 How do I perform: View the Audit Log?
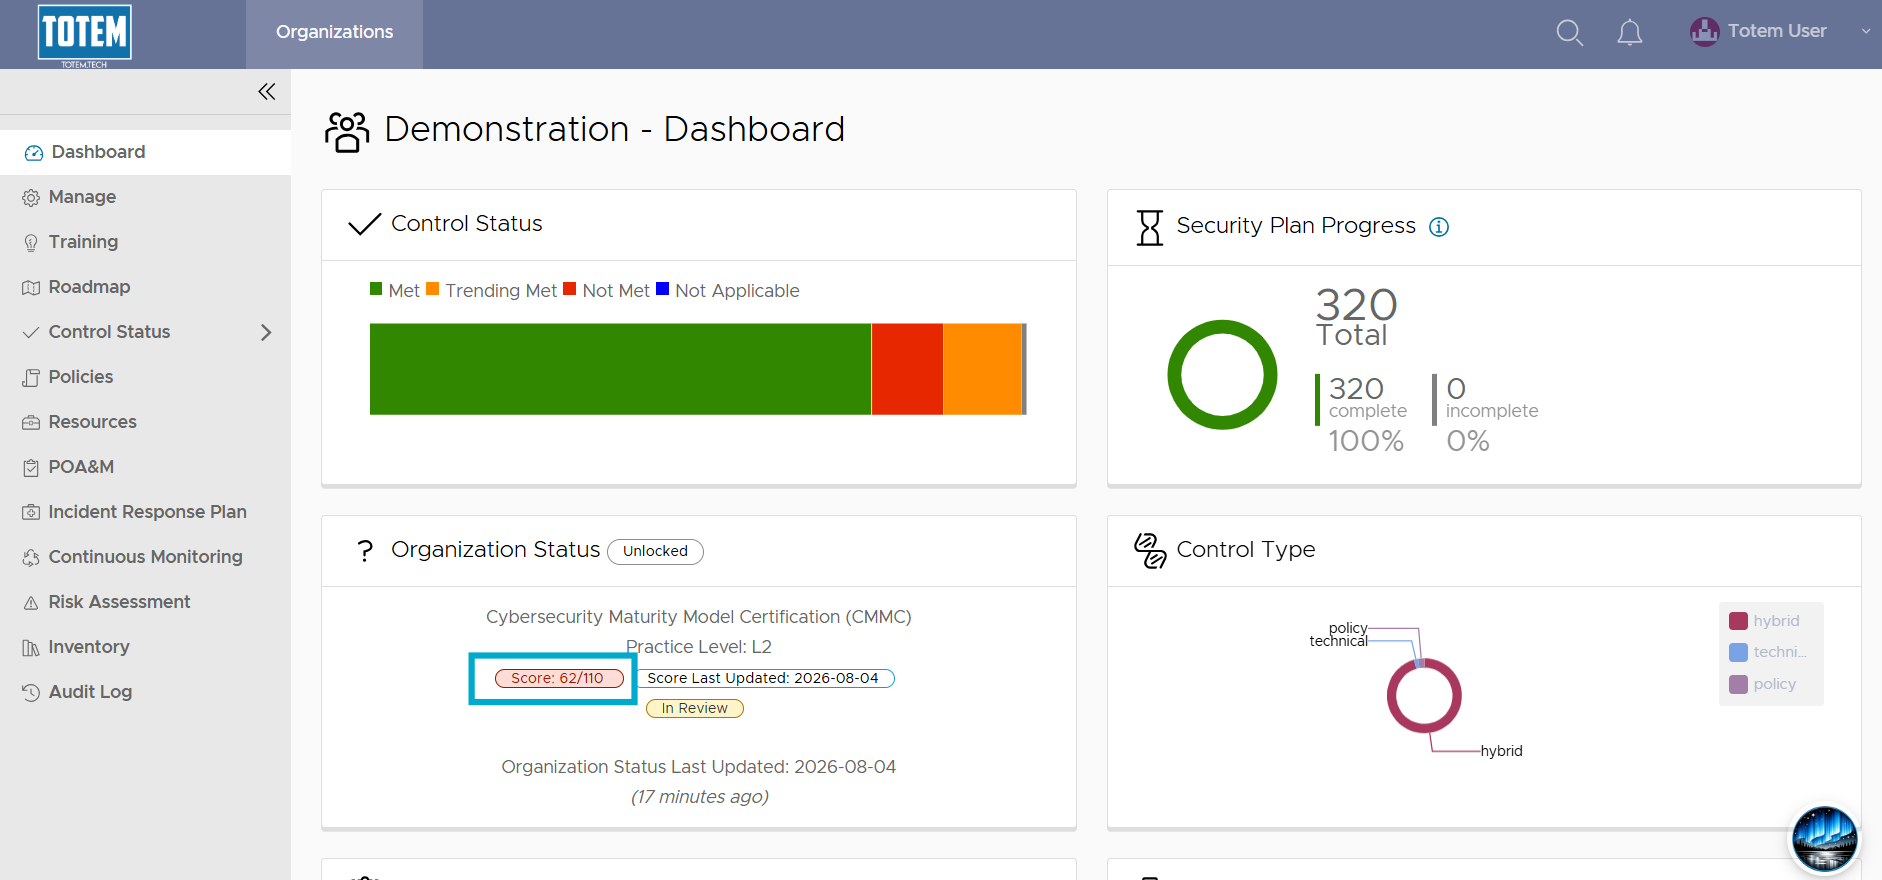pos(145,692)
